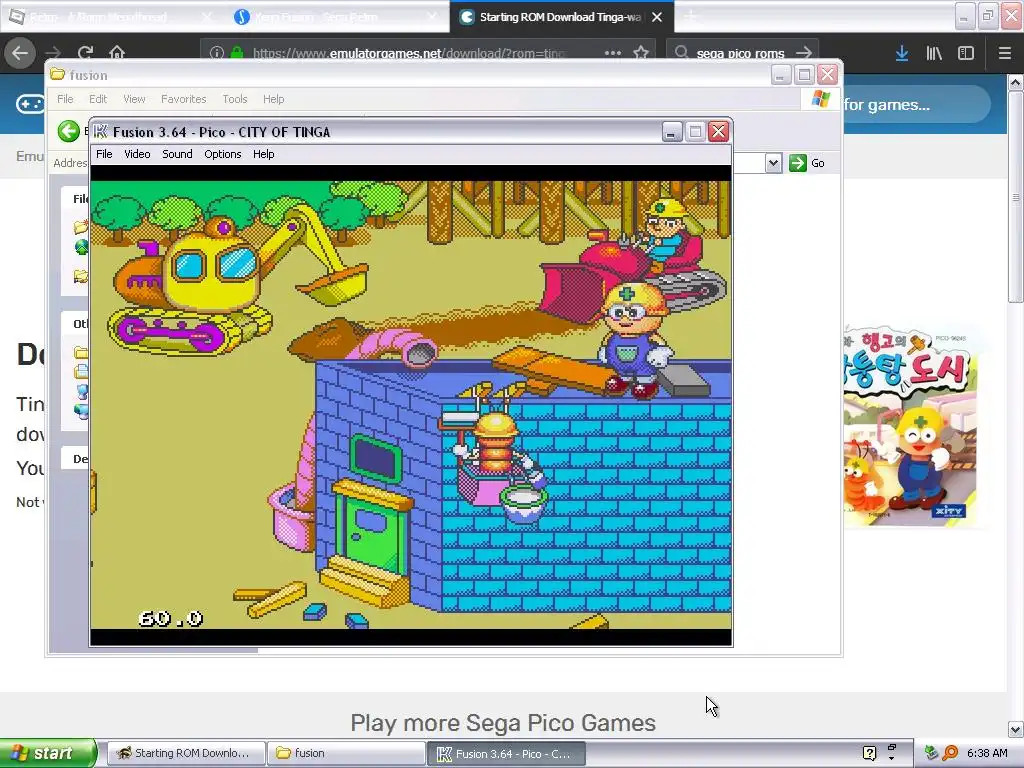Viewport: 1024px width, 768px height.
Task: Open Firefox Library icon
Action: pos(934,53)
